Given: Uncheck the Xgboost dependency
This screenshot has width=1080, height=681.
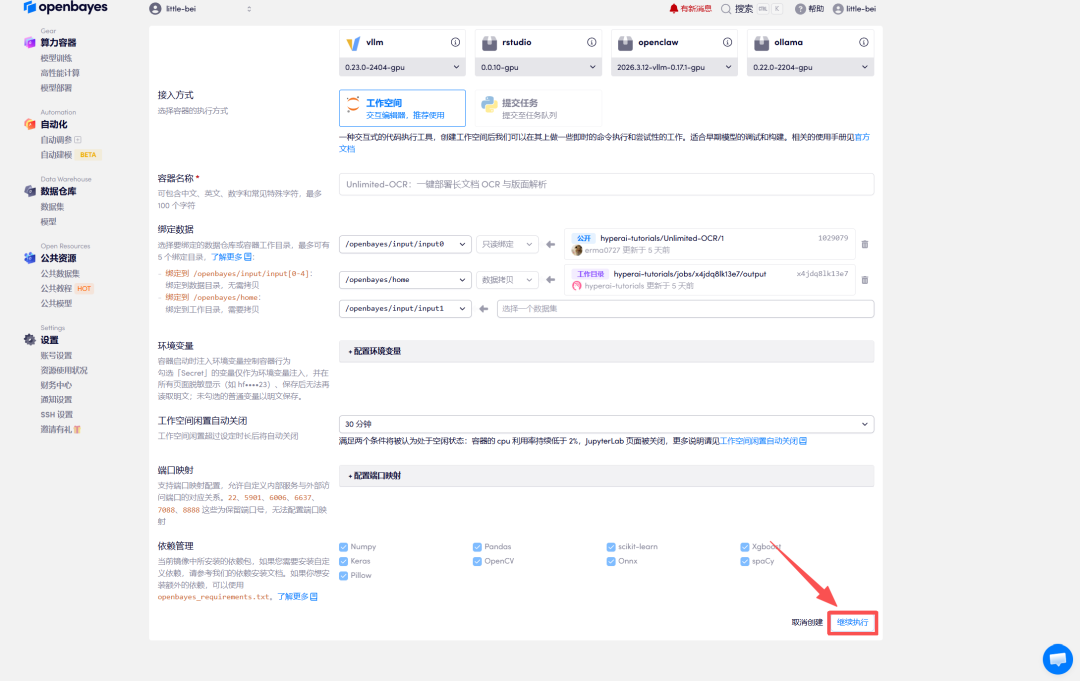Looking at the screenshot, I should [745, 547].
